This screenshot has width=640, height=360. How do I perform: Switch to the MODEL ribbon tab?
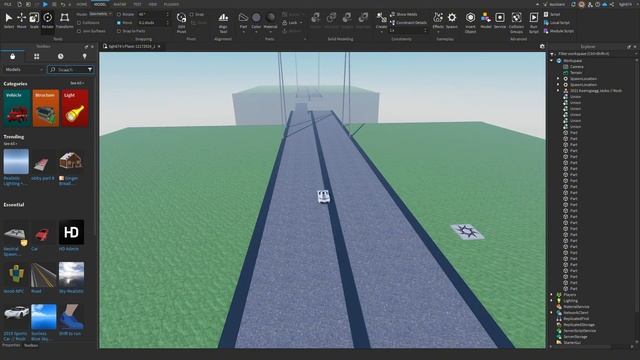(100, 4)
